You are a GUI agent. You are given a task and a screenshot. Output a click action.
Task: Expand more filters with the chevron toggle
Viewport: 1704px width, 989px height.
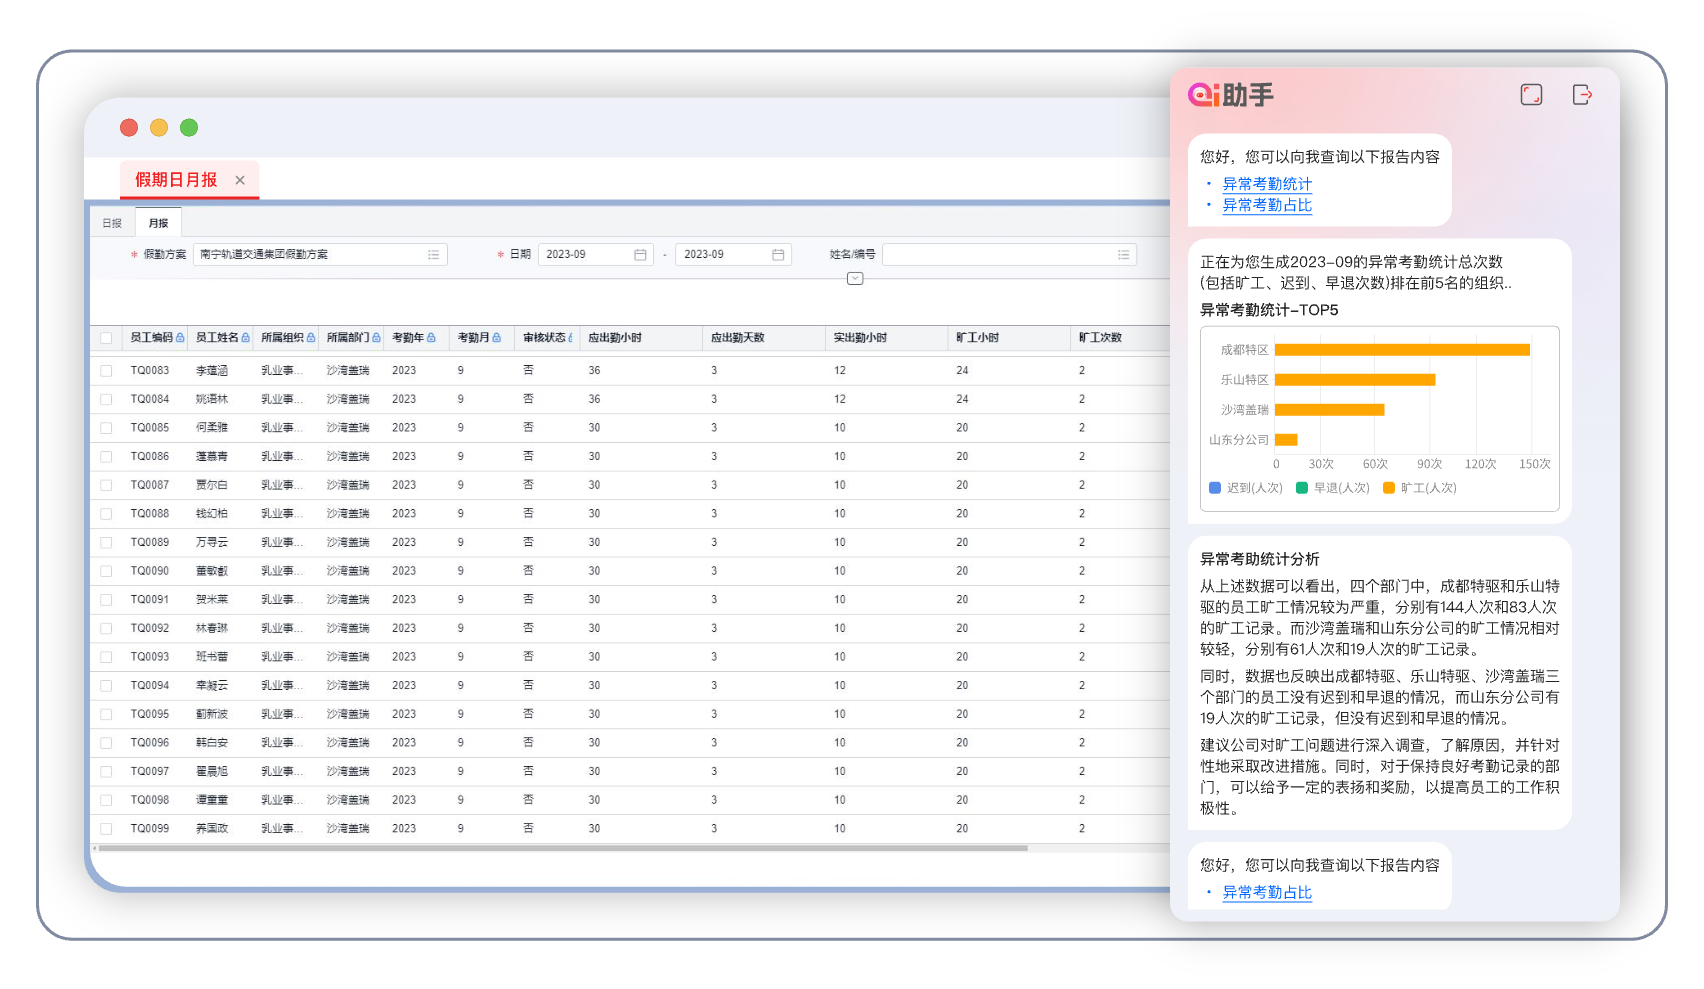pos(855,279)
